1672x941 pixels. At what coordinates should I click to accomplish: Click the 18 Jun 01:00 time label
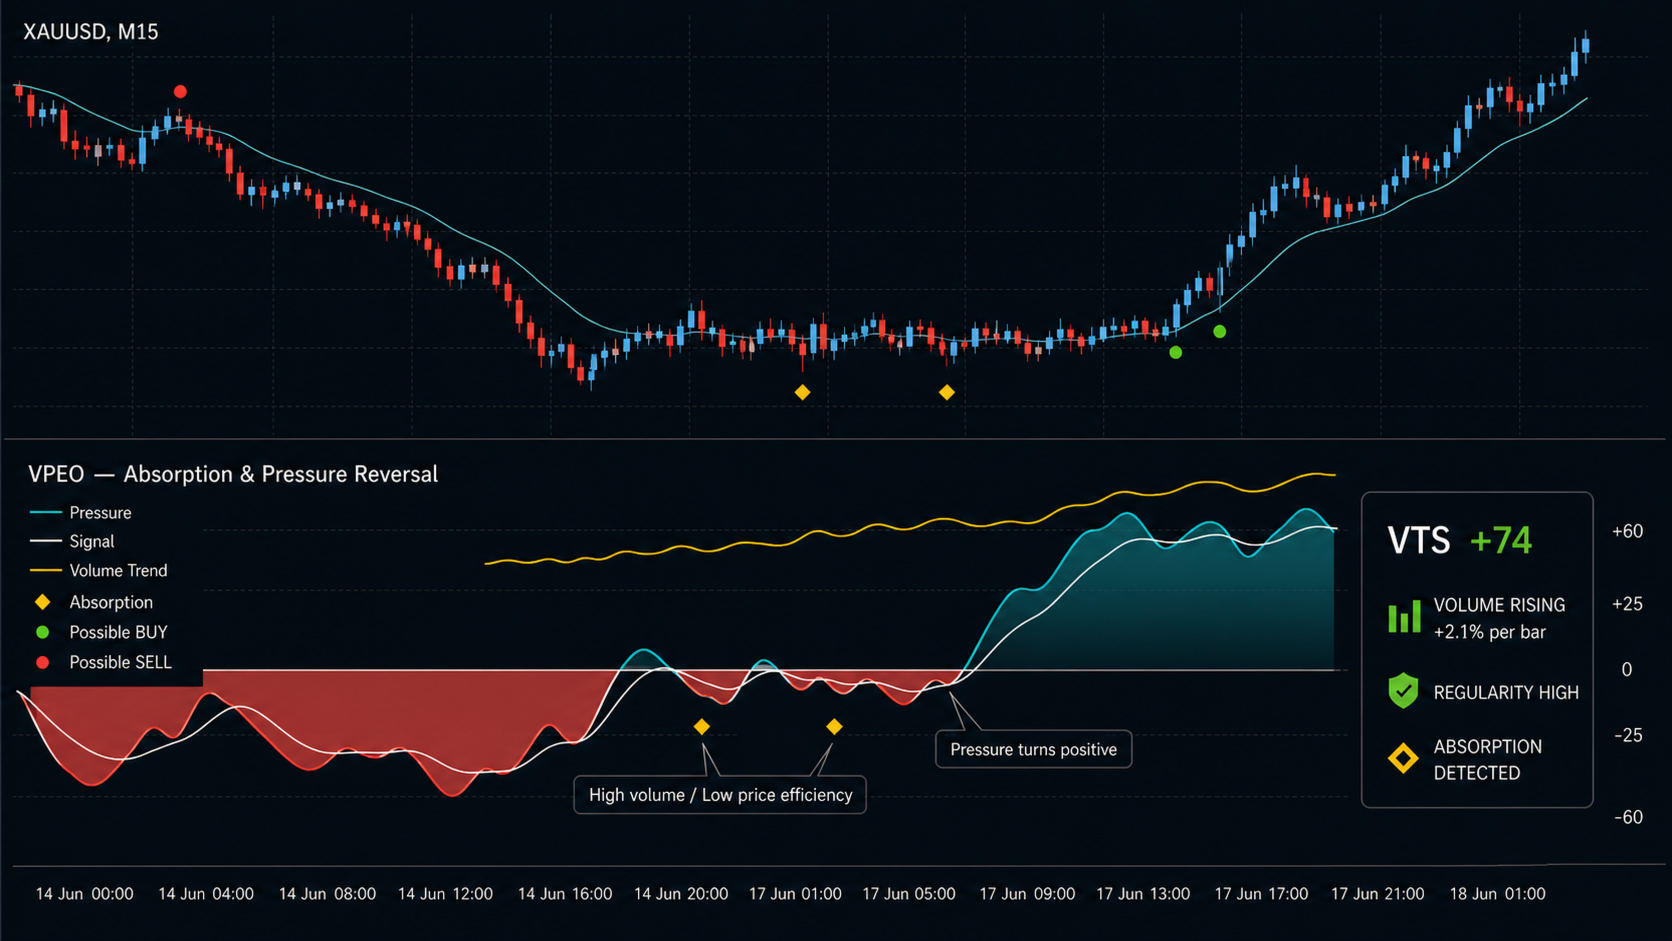tap(1497, 894)
